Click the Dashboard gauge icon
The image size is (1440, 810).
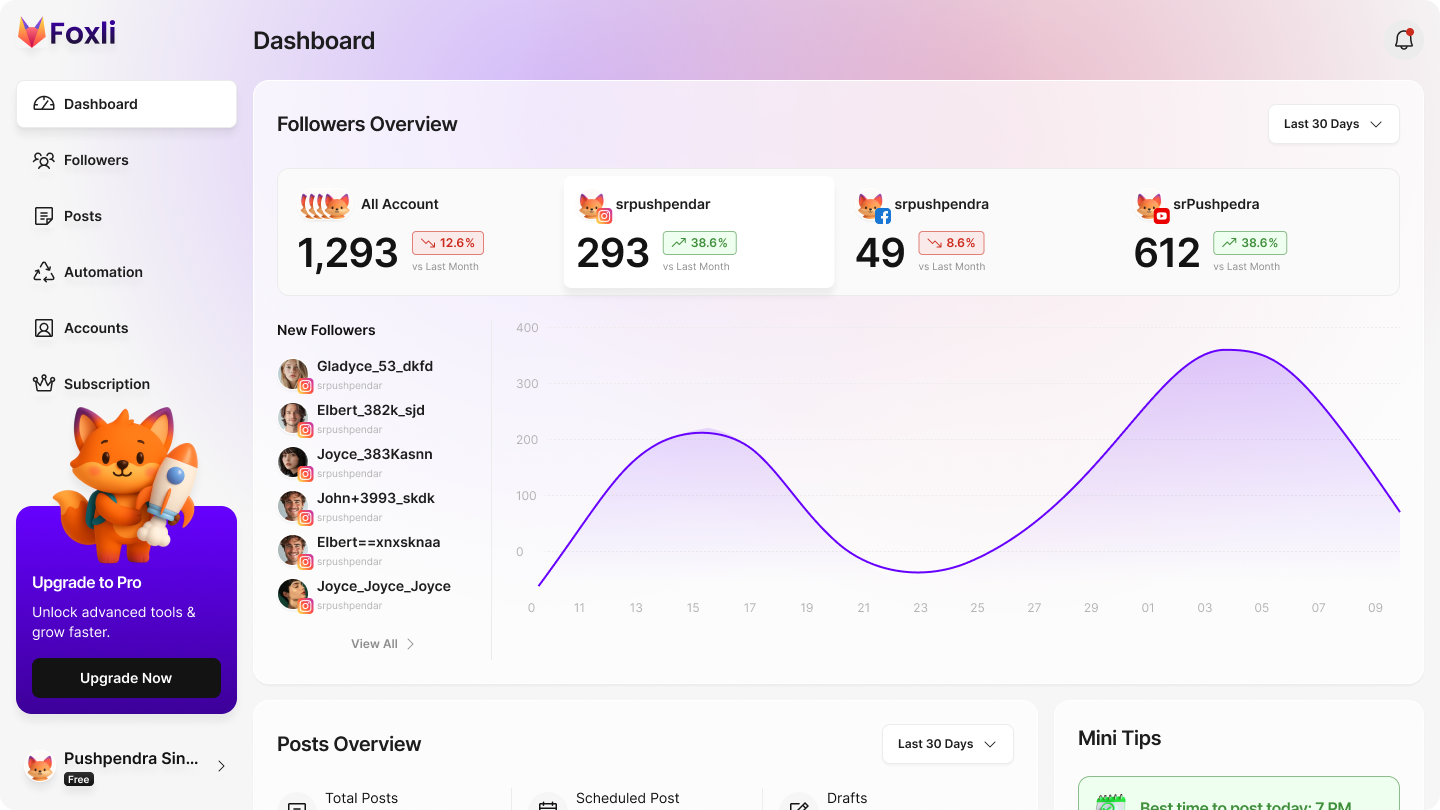click(43, 104)
